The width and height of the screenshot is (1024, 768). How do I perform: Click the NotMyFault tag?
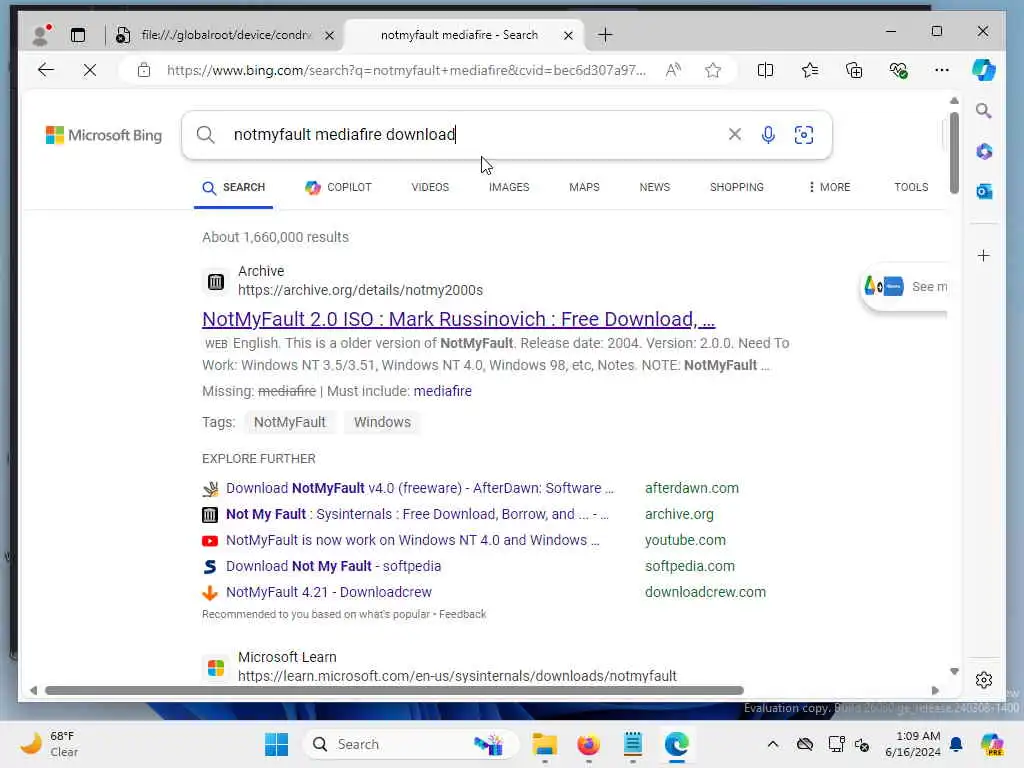289,423
